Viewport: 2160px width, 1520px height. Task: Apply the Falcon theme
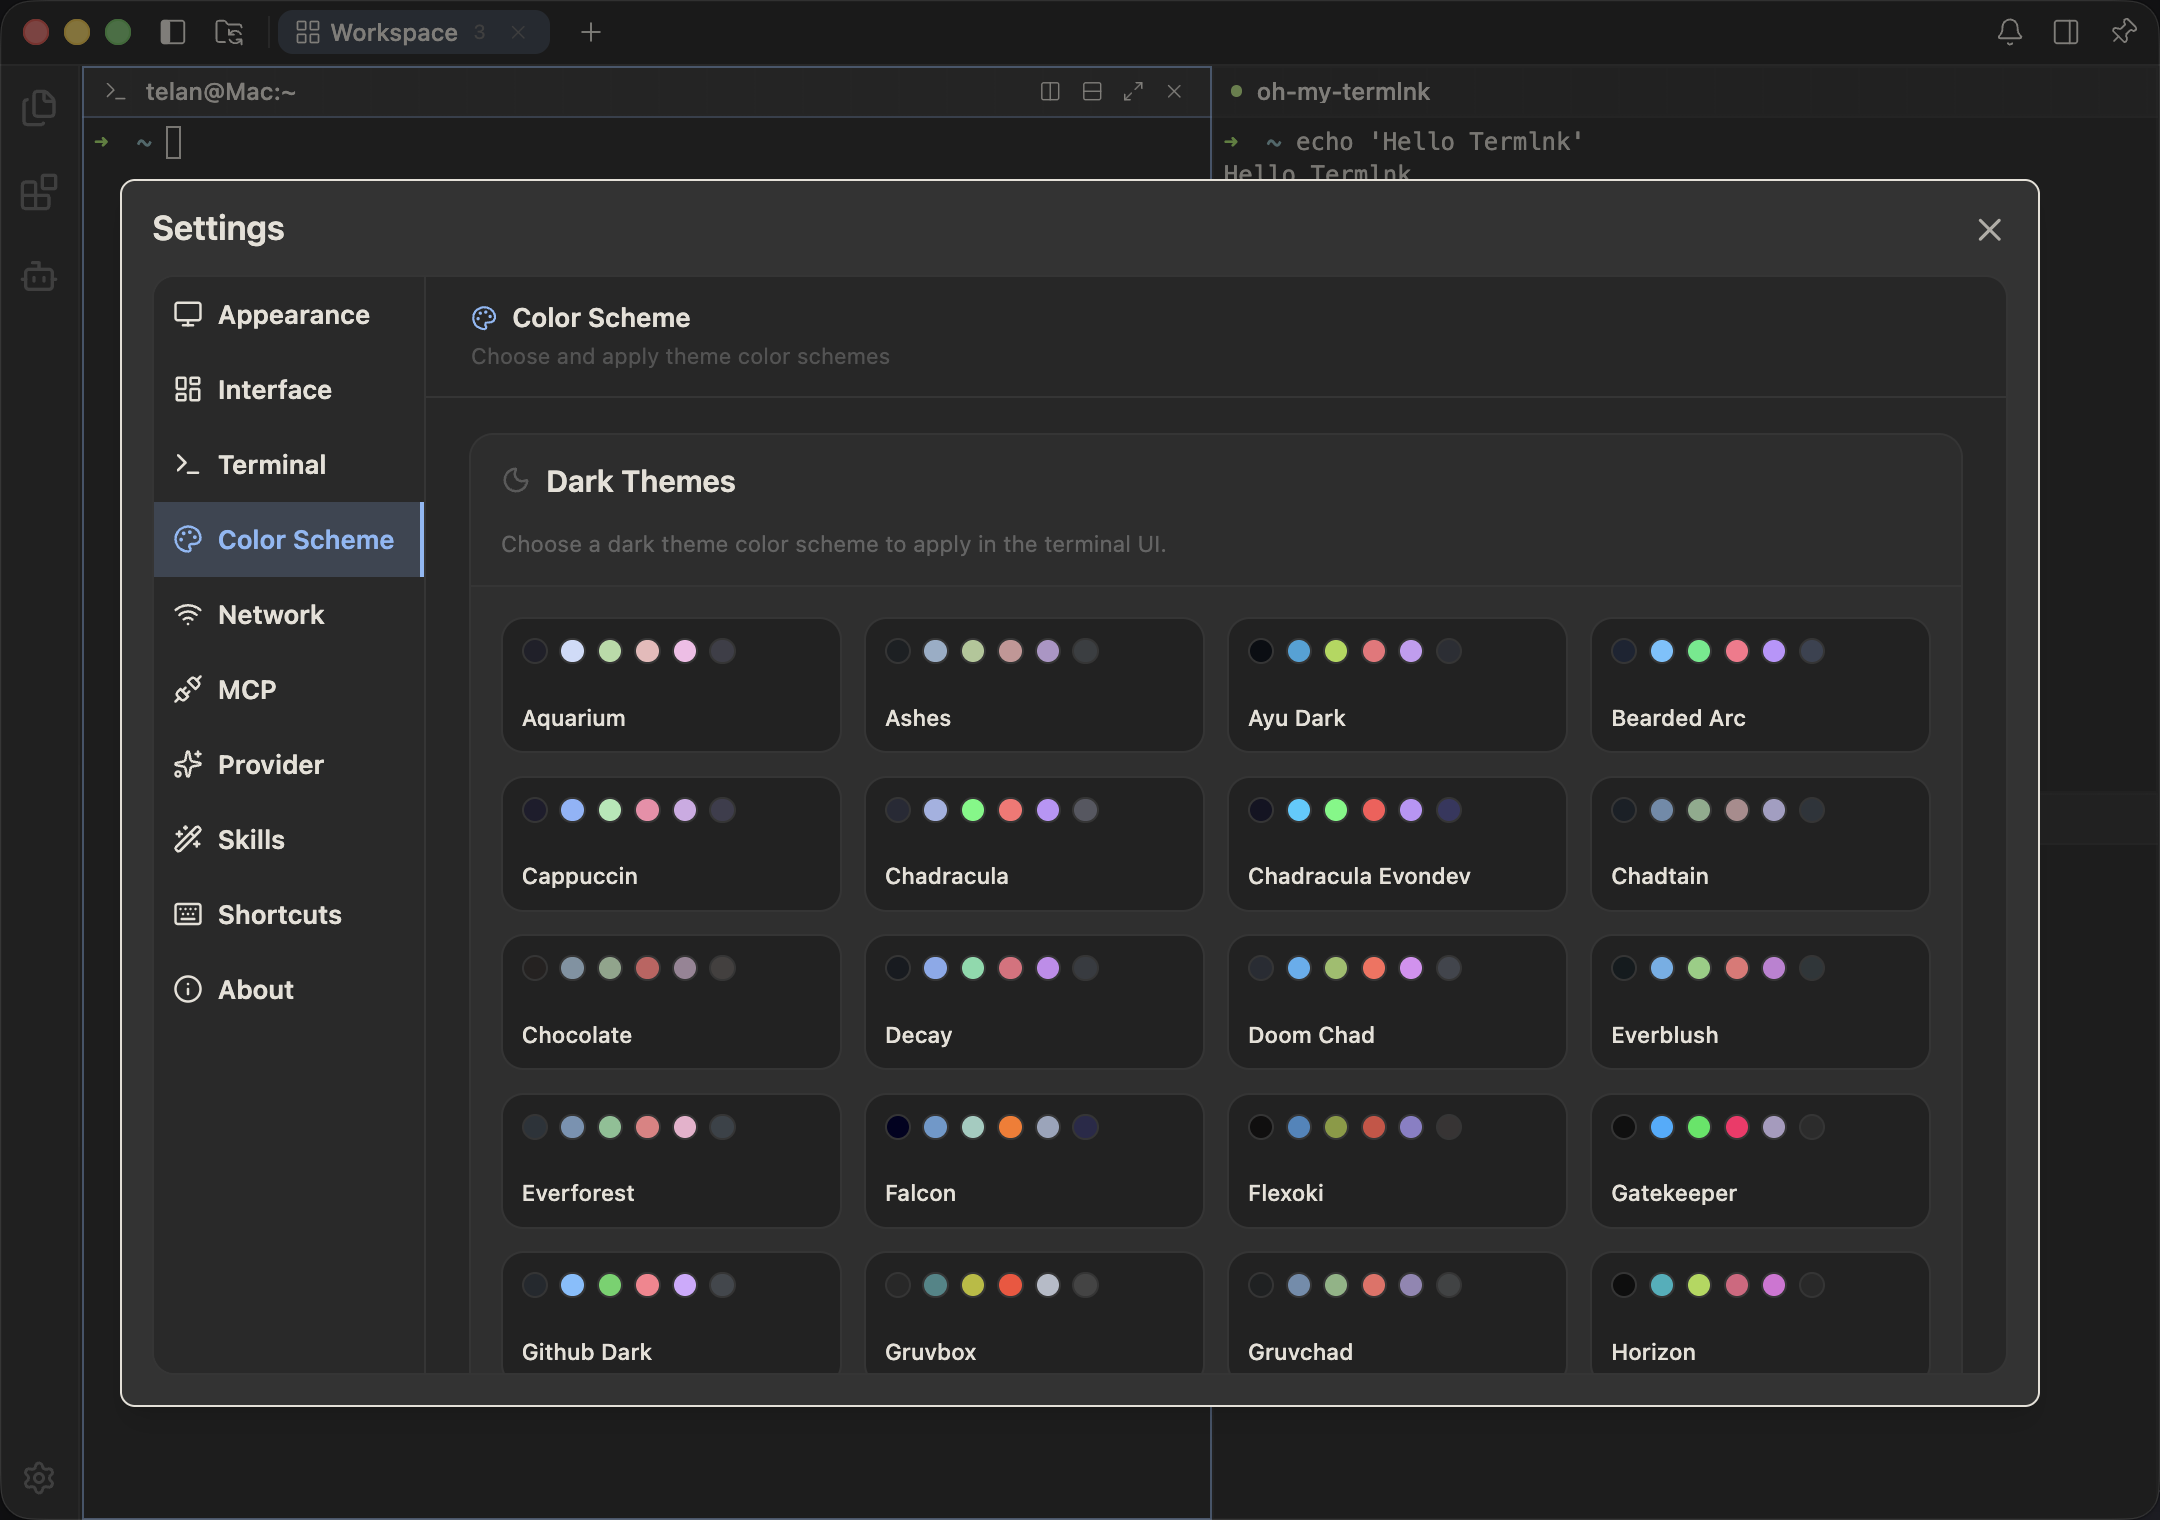(1034, 1161)
